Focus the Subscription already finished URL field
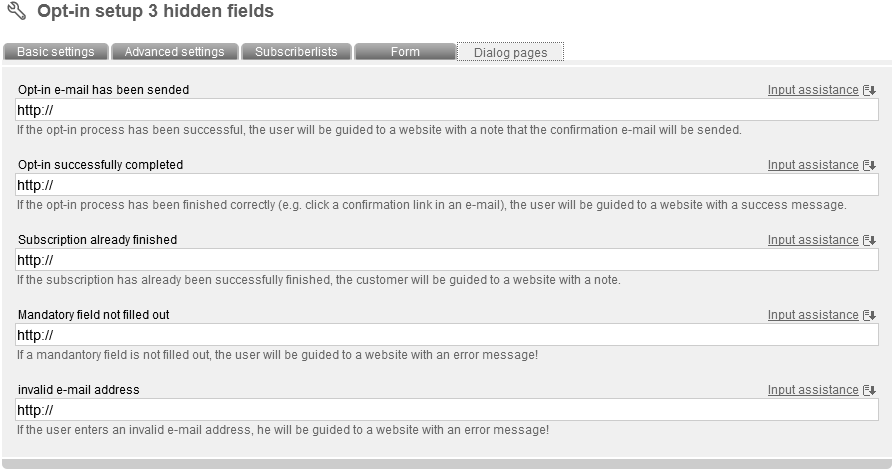 (446, 260)
